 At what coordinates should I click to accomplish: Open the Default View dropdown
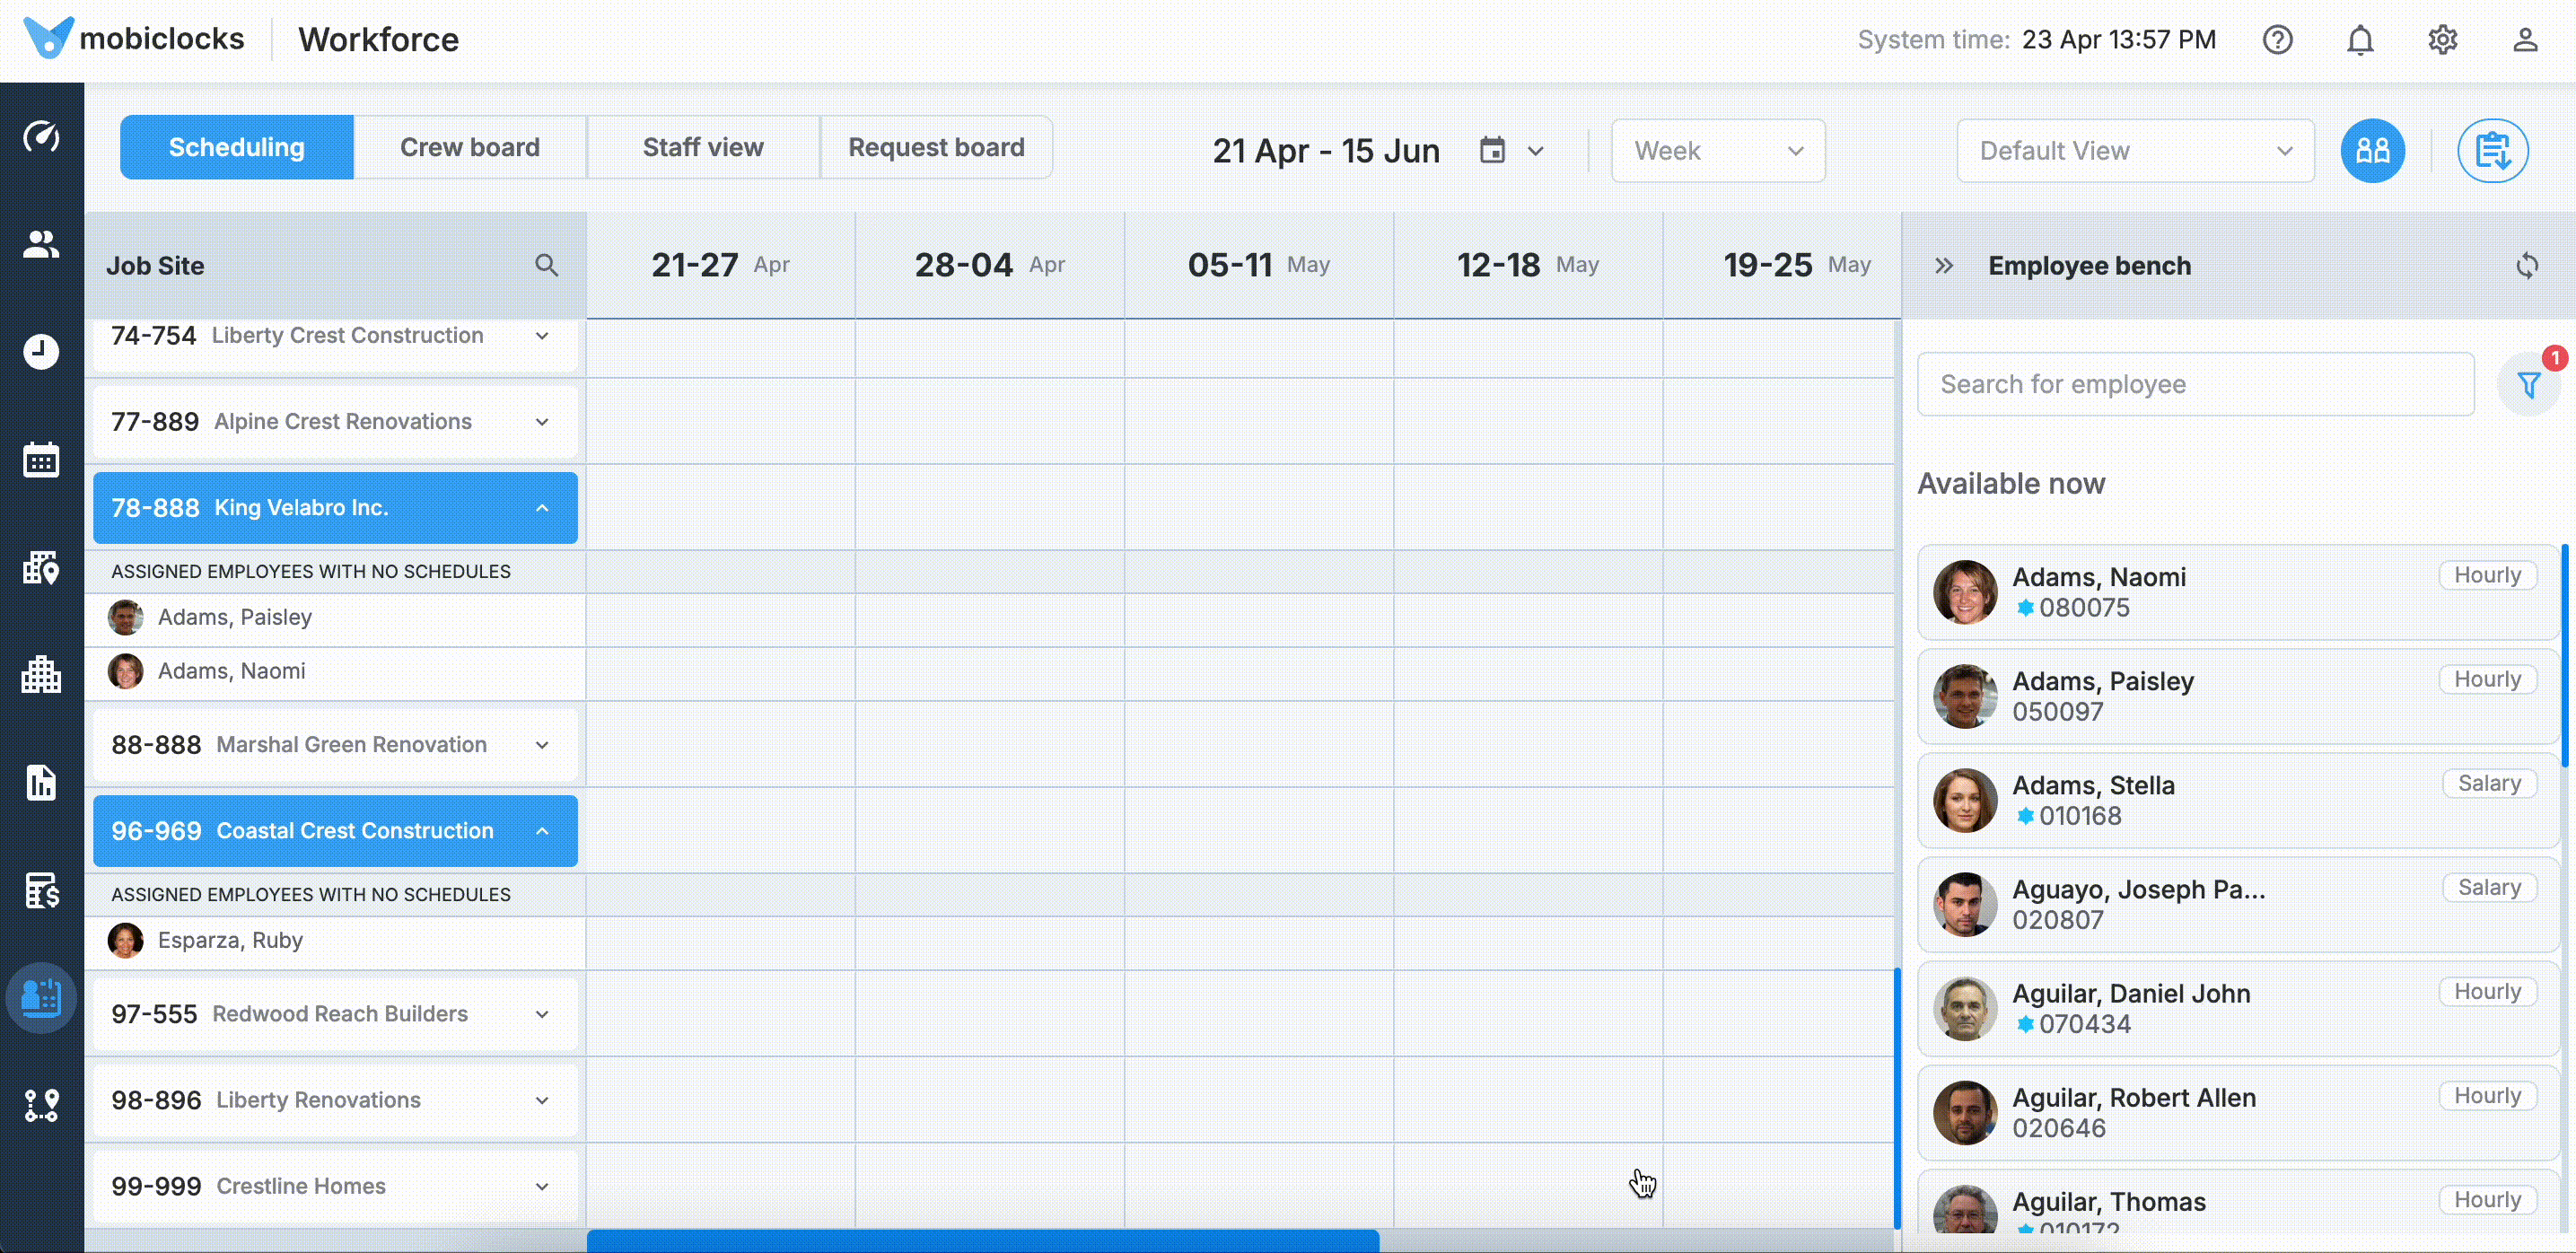2134,151
